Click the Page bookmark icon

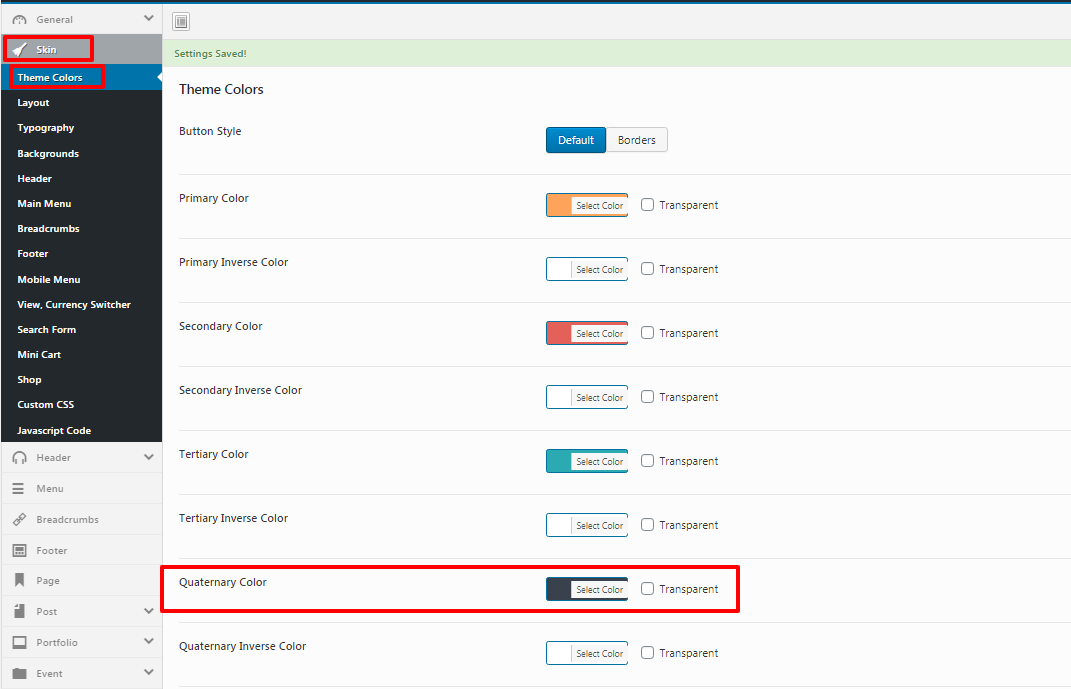pos(20,580)
